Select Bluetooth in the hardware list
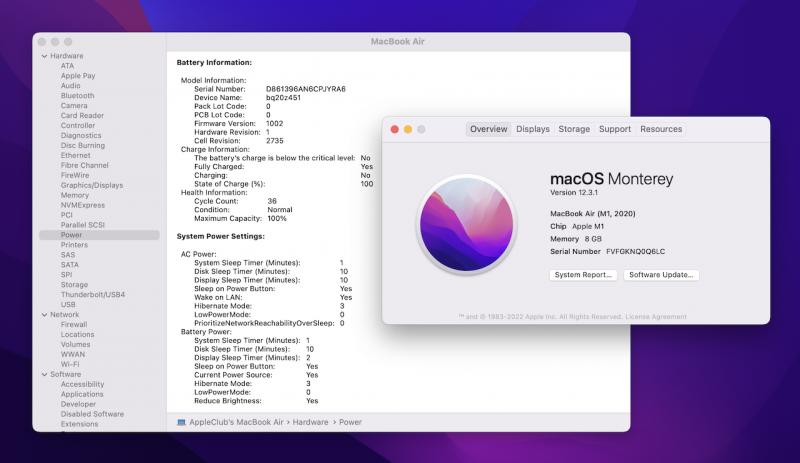This screenshot has width=800, height=463. 77,96
